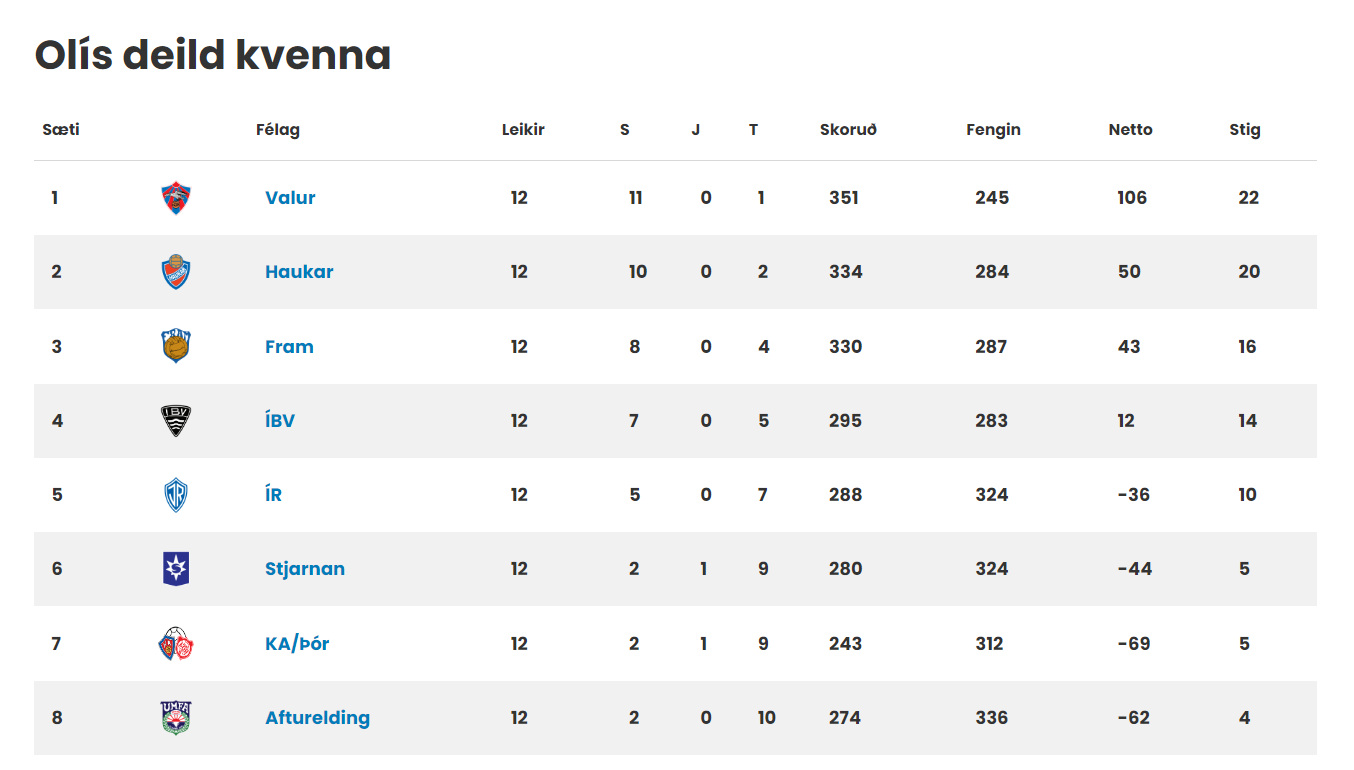Open the Valur team link
Image resolution: width=1354 pixels, height=770 pixels.
pyautogui.click(x=290, y=198)
